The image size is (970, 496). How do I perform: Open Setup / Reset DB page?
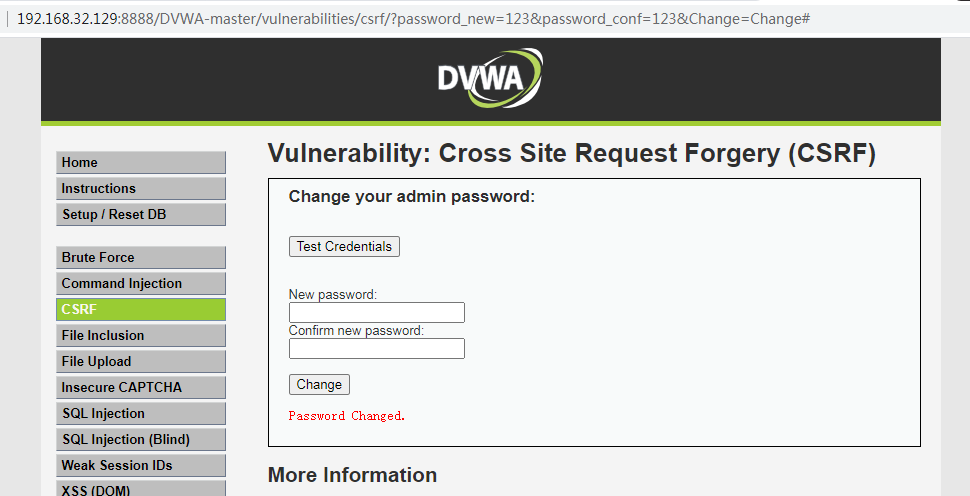[x=141, y=215]
